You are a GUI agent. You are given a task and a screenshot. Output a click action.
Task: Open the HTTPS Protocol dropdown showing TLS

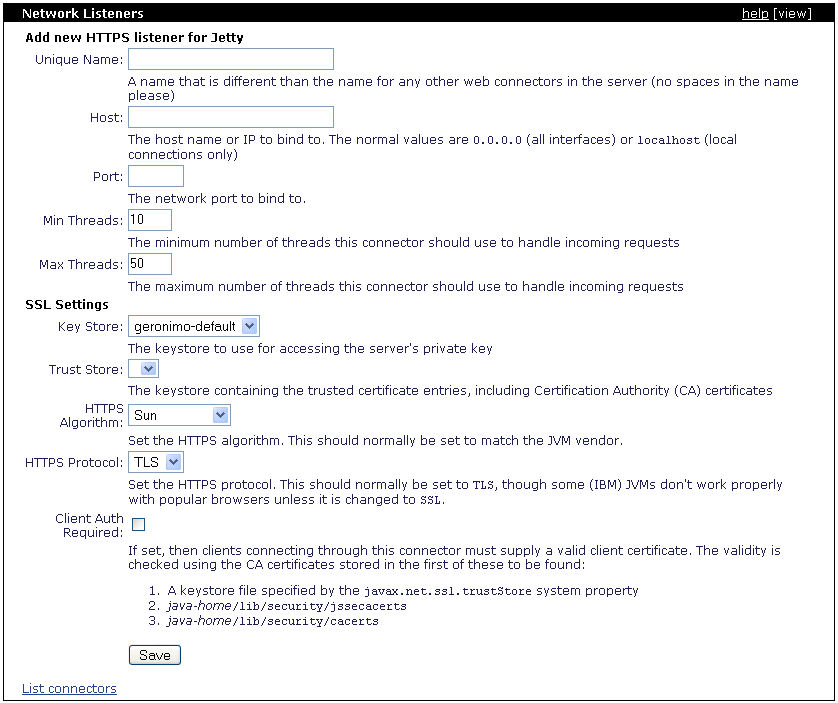[x=156, y=462]
